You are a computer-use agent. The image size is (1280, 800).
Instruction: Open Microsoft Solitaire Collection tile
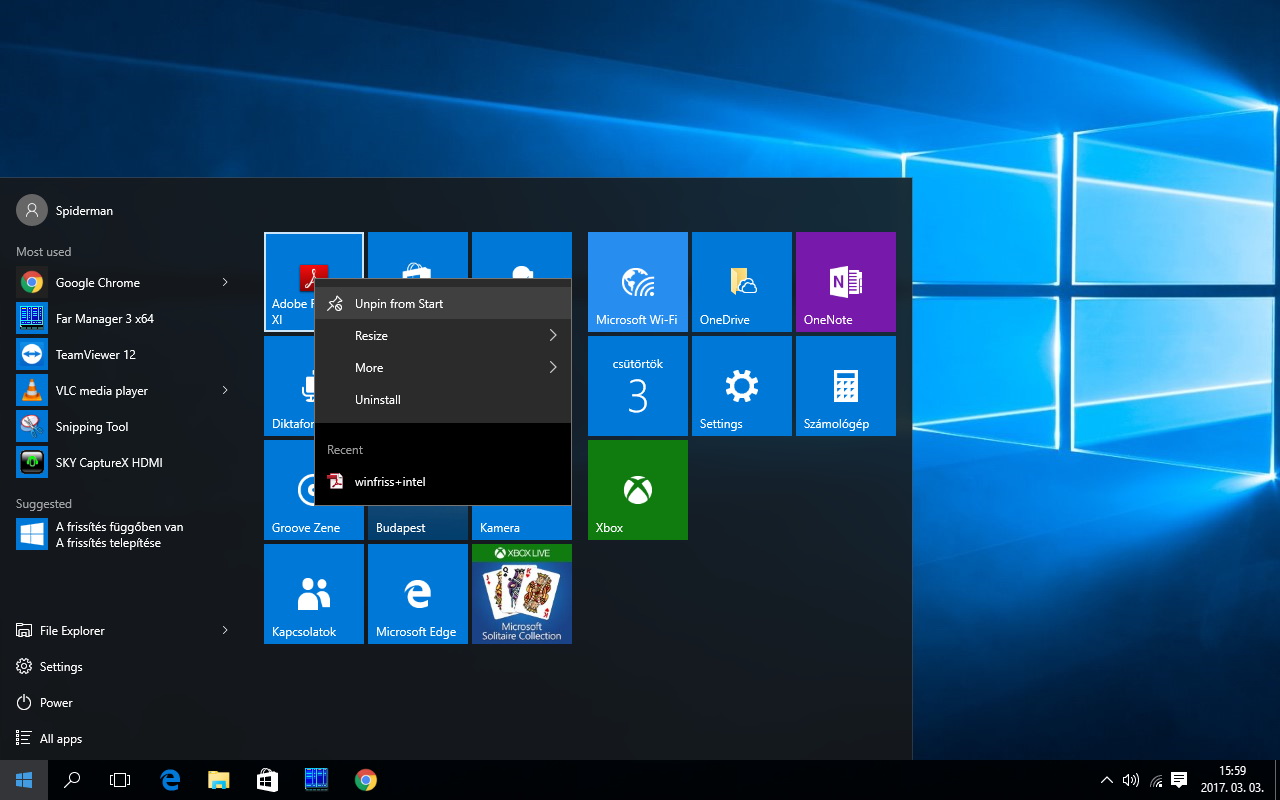tap(521, 594)
